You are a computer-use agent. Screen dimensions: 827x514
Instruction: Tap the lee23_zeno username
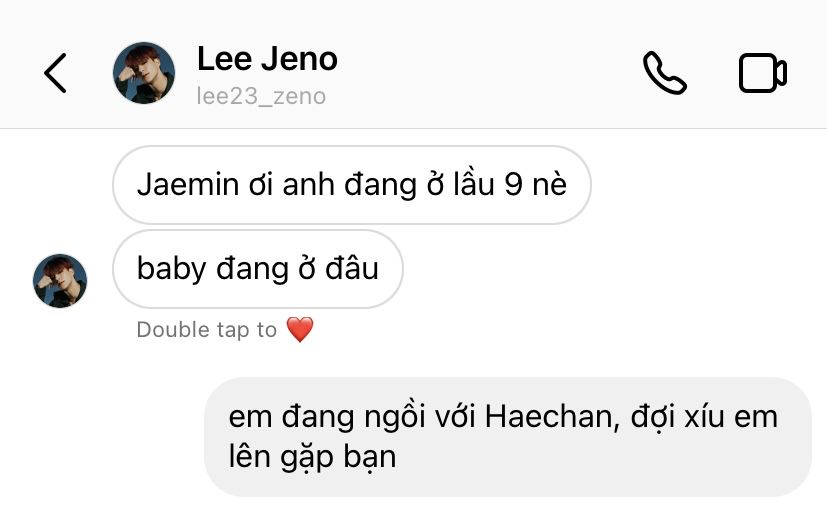point(261,96)
